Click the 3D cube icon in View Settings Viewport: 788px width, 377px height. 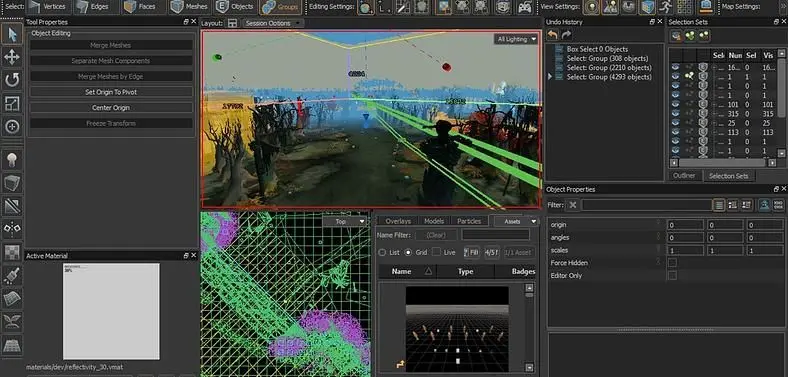point(647,7)
